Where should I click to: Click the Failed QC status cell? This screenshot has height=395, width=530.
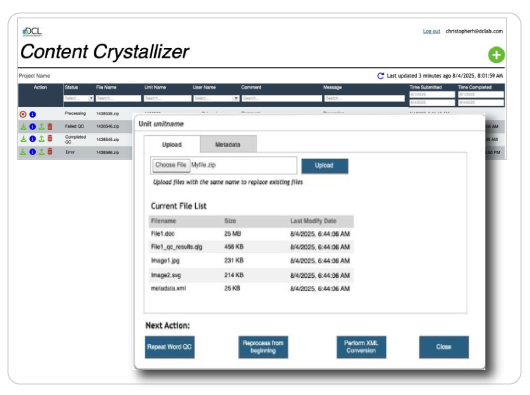click(74, 126)
